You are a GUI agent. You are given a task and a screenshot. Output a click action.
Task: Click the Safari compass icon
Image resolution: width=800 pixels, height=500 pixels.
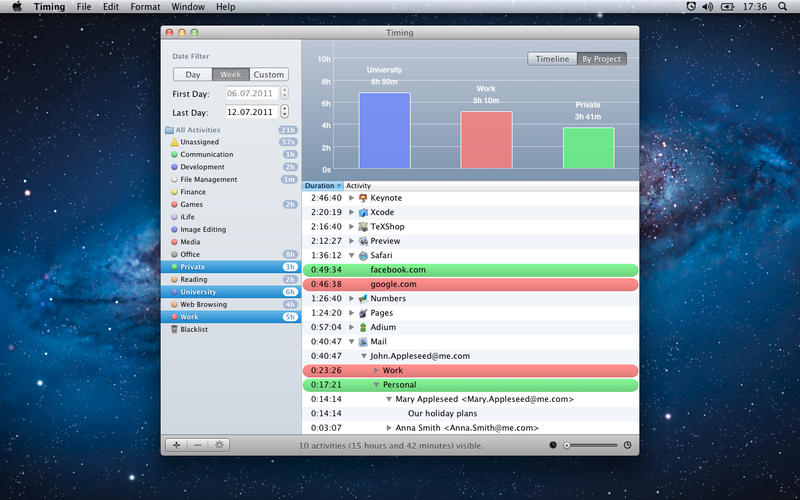363,255
